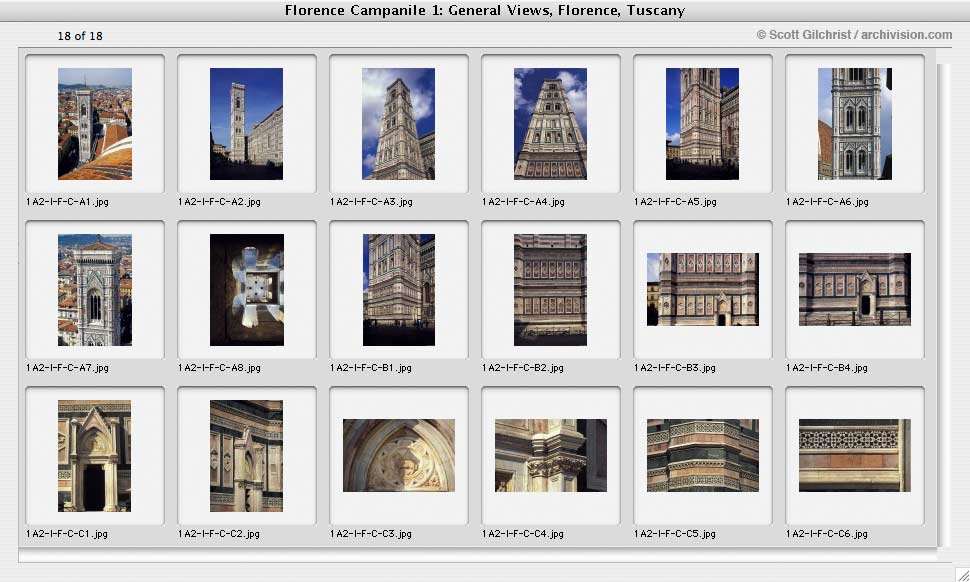Click the vertical scrollbar beside the thumbnails

(x=942, y=305)
